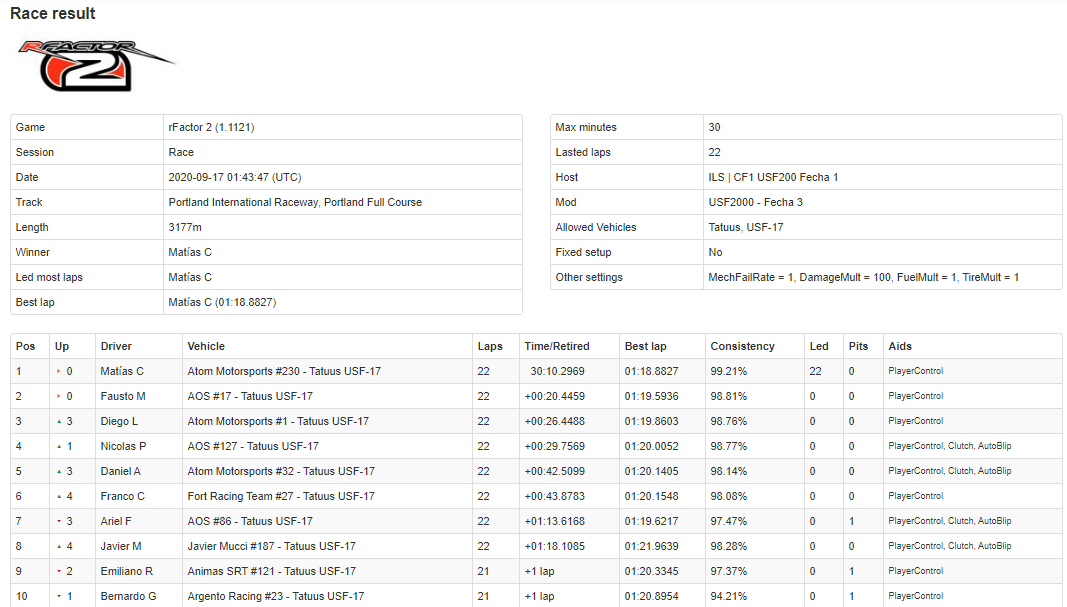Click the led laps value 22 for Matías C
The width and height of the screenshot is (1067, 607).
coord(816,372)
